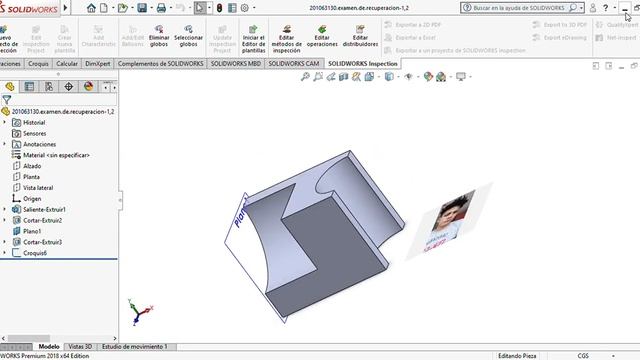Open the DimXpert ribbon tab

pos(98,64)
